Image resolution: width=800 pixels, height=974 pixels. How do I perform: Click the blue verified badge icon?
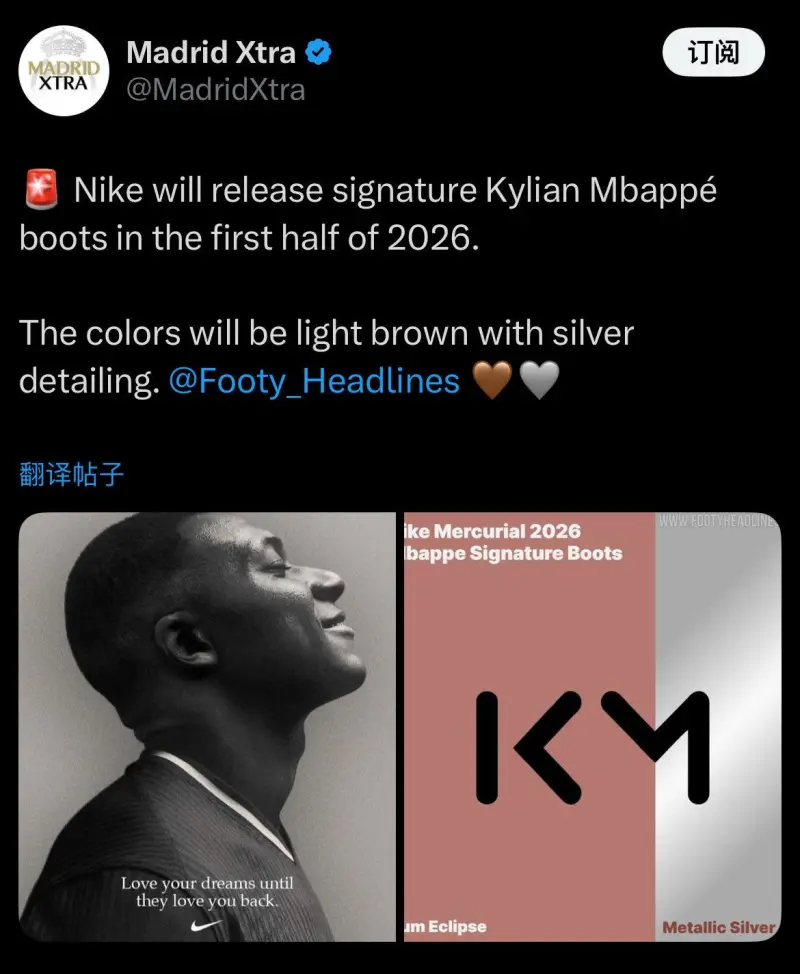click(x=318, y=52)
